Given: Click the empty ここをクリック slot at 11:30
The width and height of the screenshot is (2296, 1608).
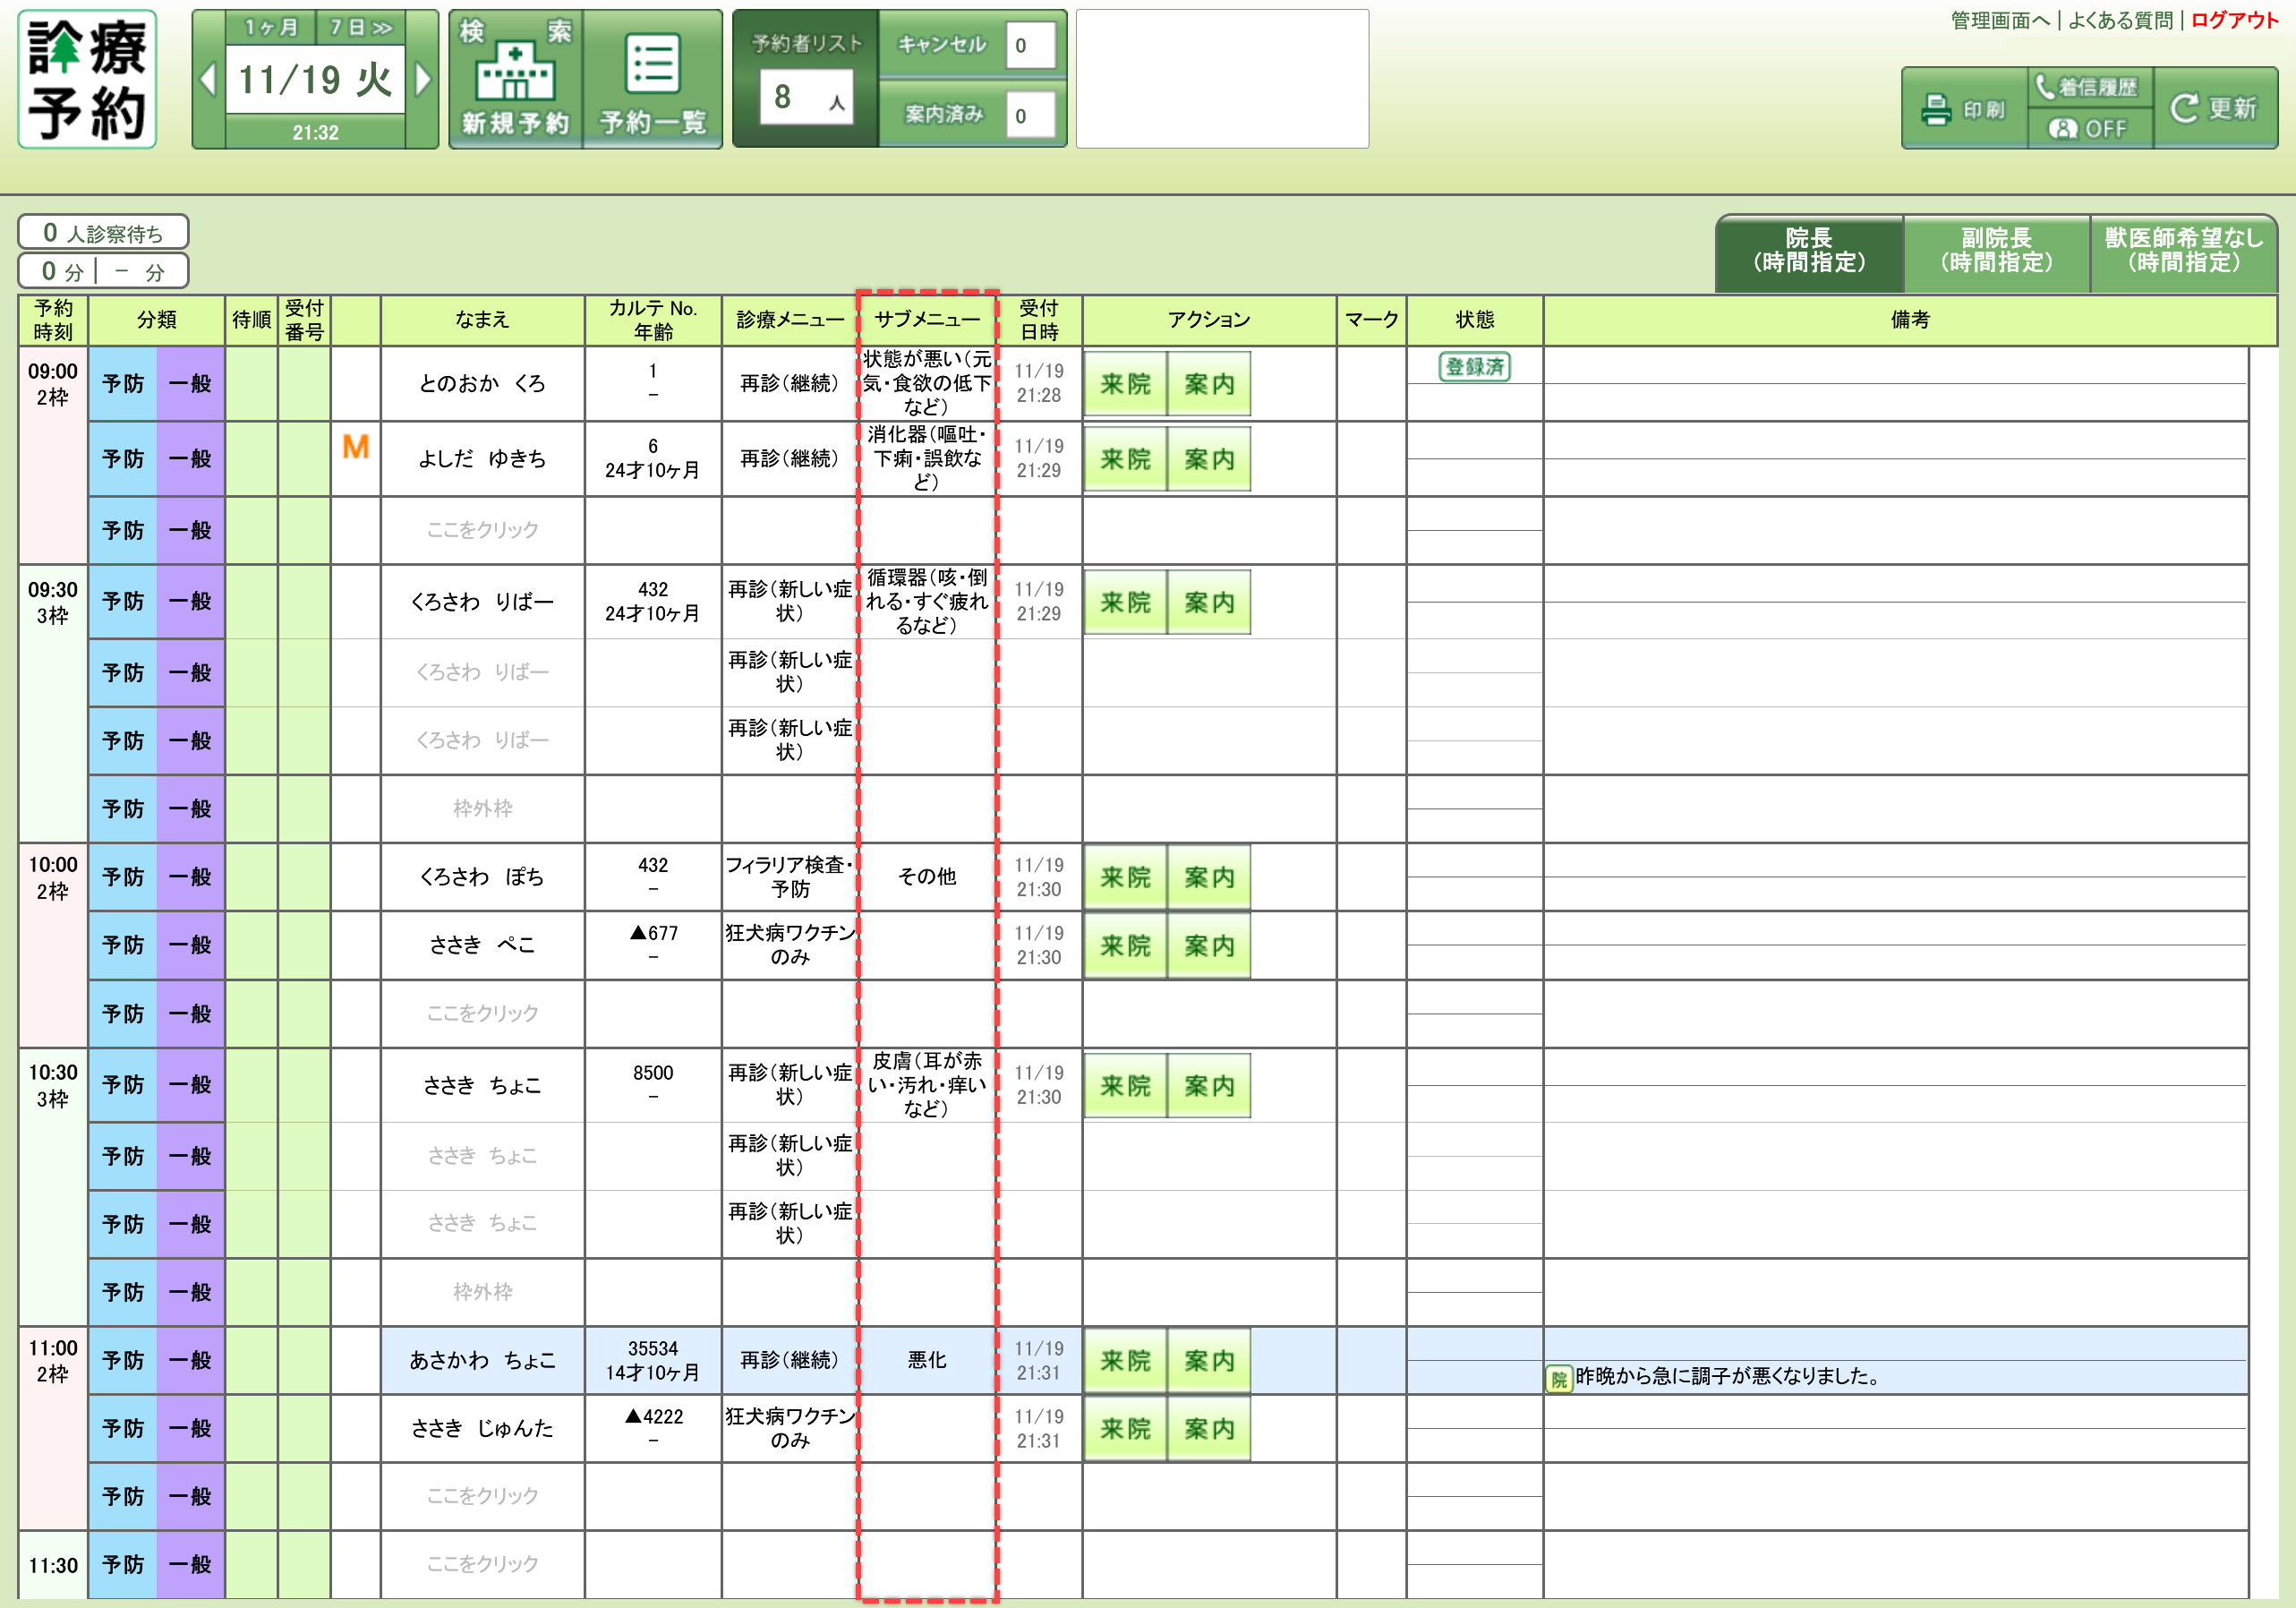Looking at the screenshot, I should [482, 1564].
